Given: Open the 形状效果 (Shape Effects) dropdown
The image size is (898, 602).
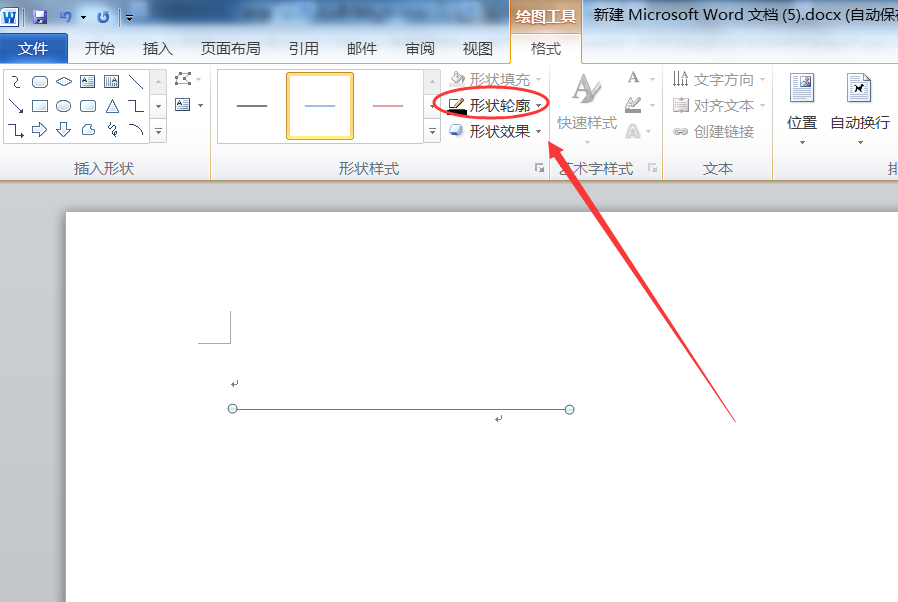Looking at the screenshot, I should coord(495,131).
